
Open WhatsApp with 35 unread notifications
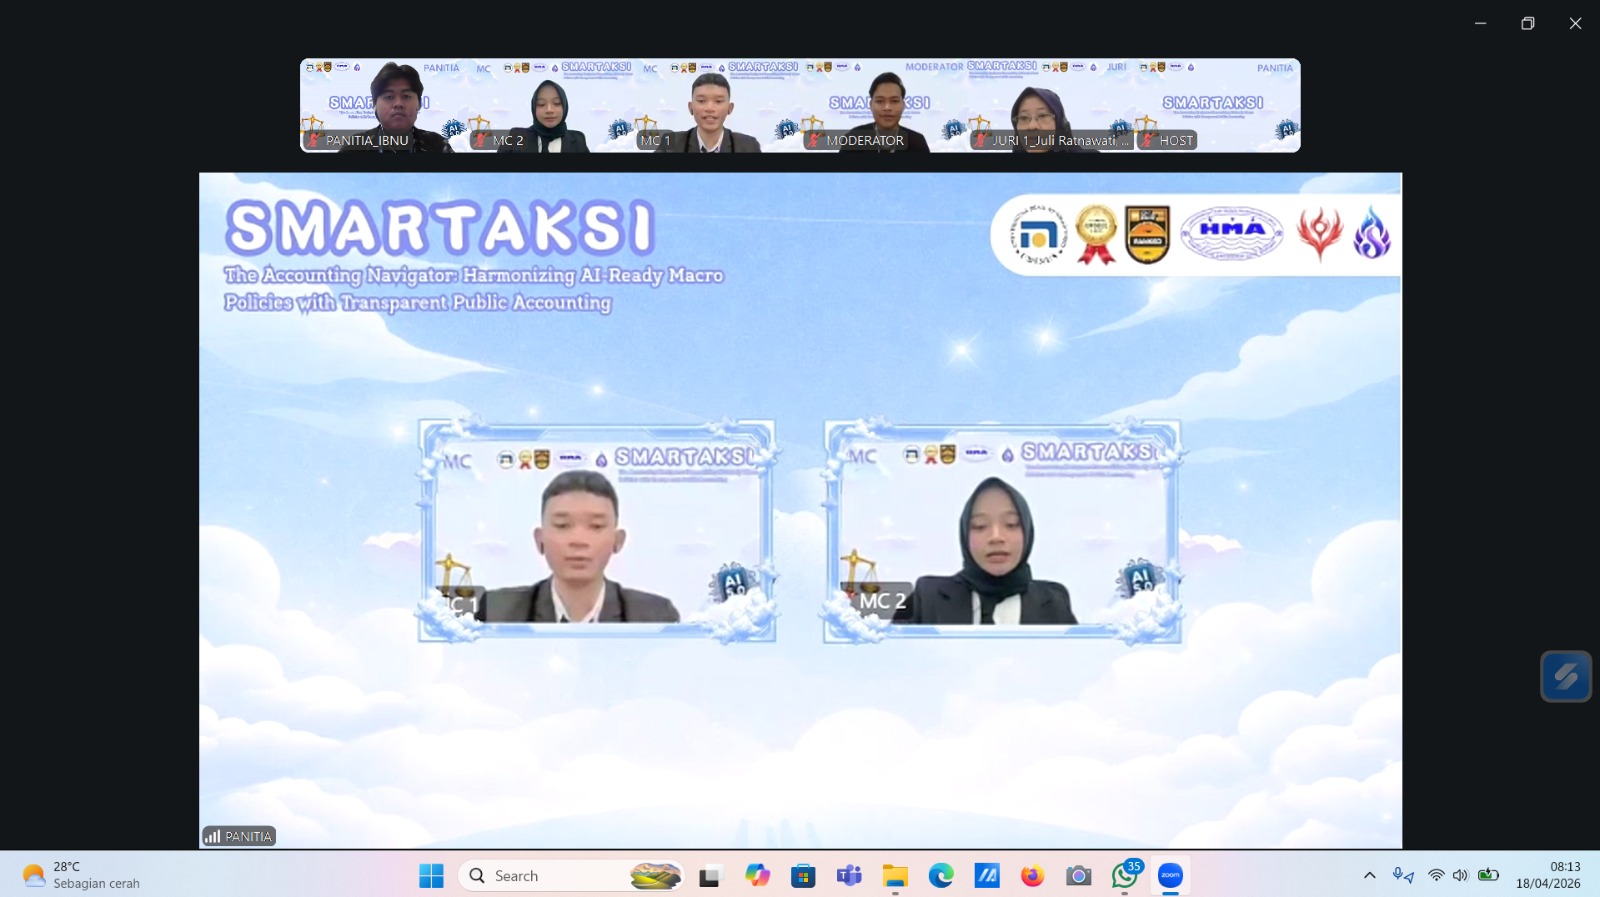[1124, 876]
